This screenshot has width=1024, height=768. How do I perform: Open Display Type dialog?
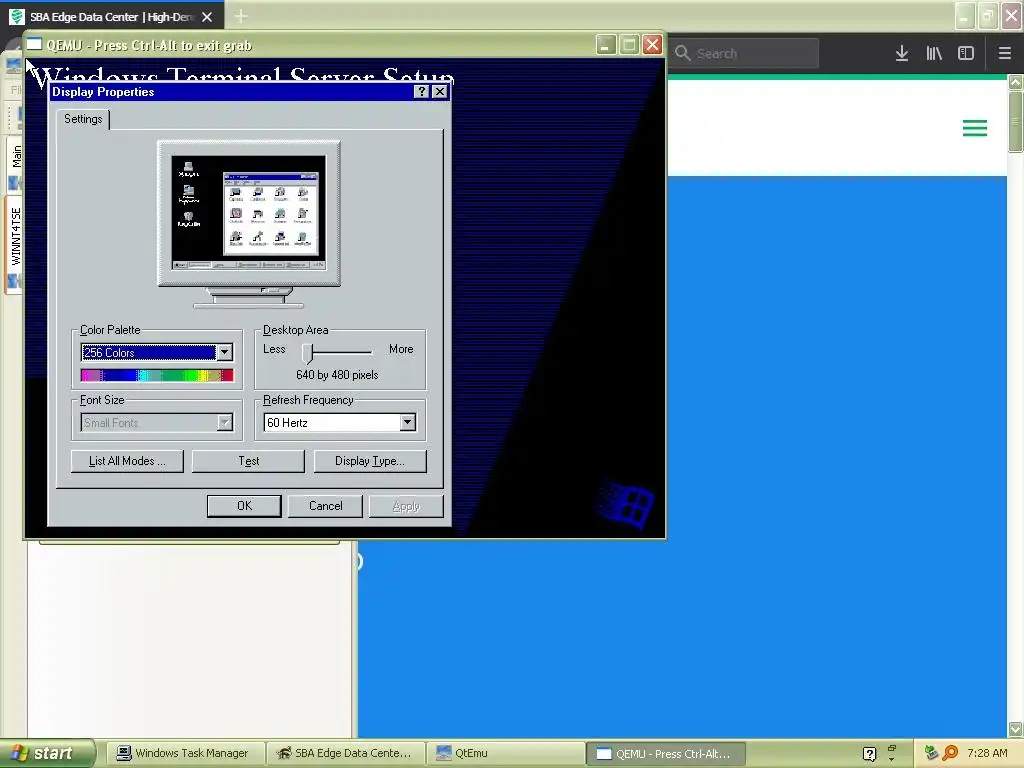point(370,461)
